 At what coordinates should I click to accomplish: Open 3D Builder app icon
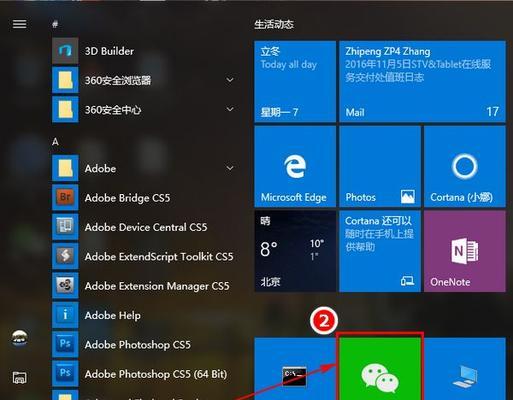click(65, 51)
